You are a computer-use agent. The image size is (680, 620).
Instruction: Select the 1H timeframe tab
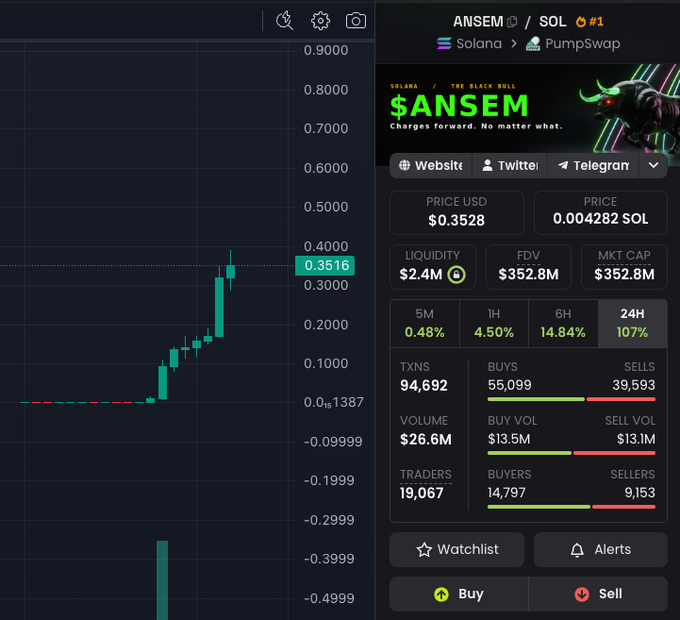click(x=494, y=323)
